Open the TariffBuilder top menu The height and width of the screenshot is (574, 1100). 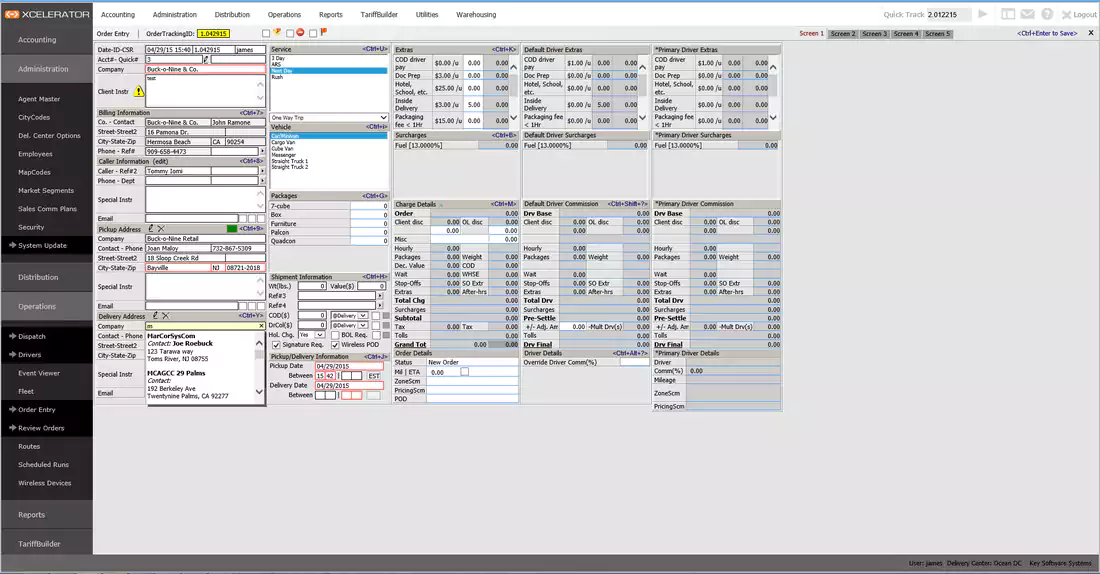[378, 15]
